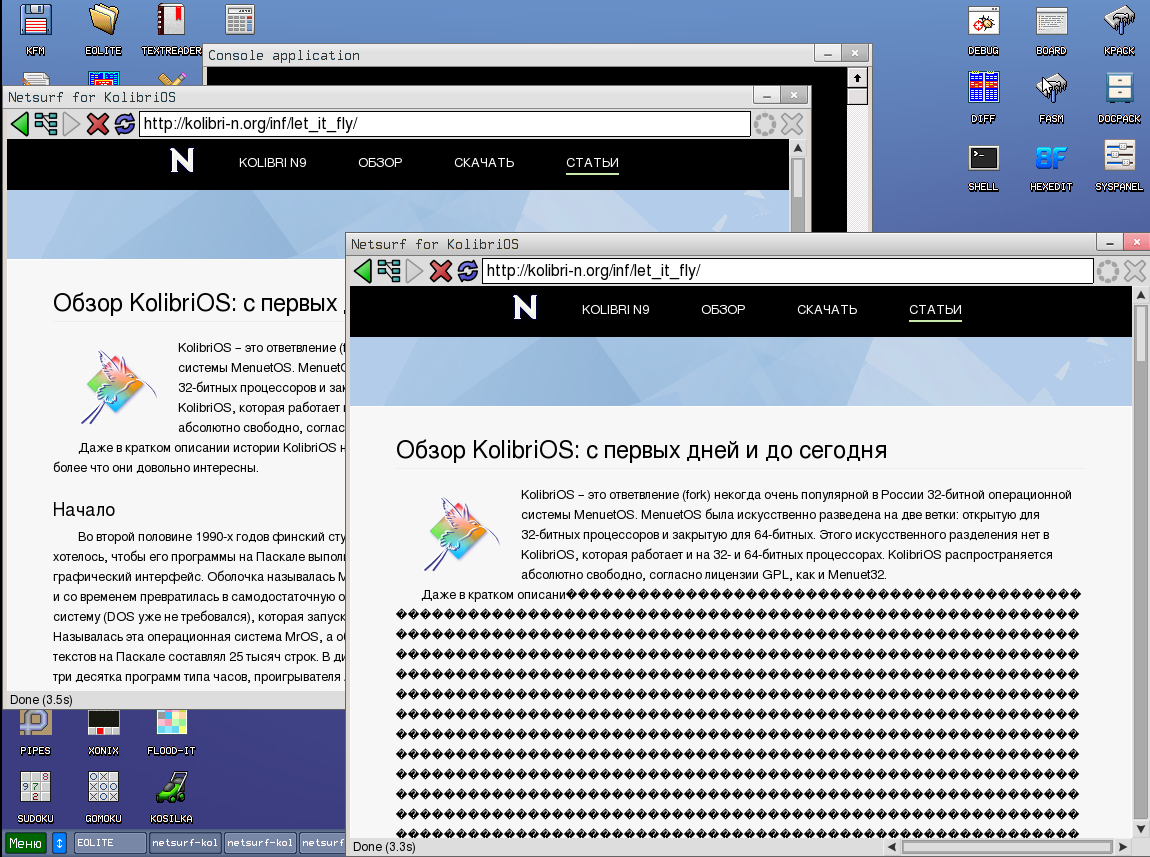Toggle the blue taskbar arrow switch

coord(59,842)
